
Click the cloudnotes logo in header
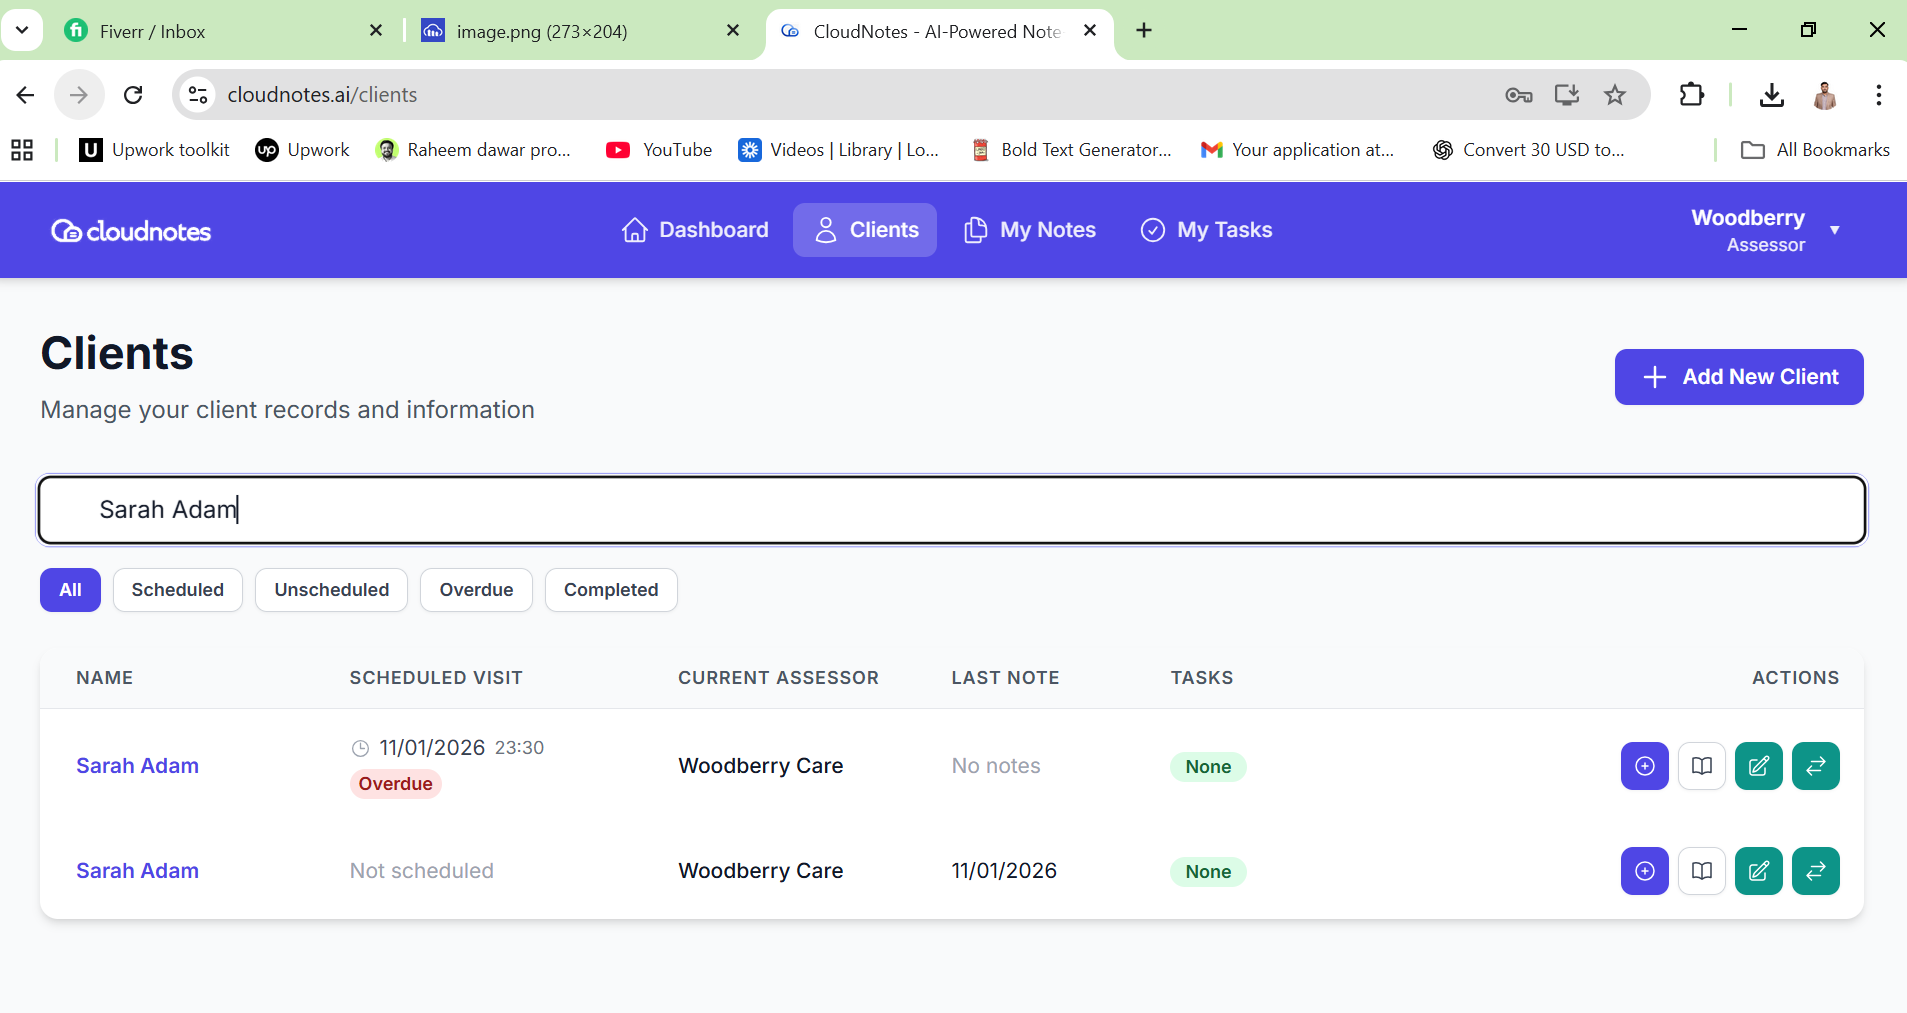[x=131, y=231]
